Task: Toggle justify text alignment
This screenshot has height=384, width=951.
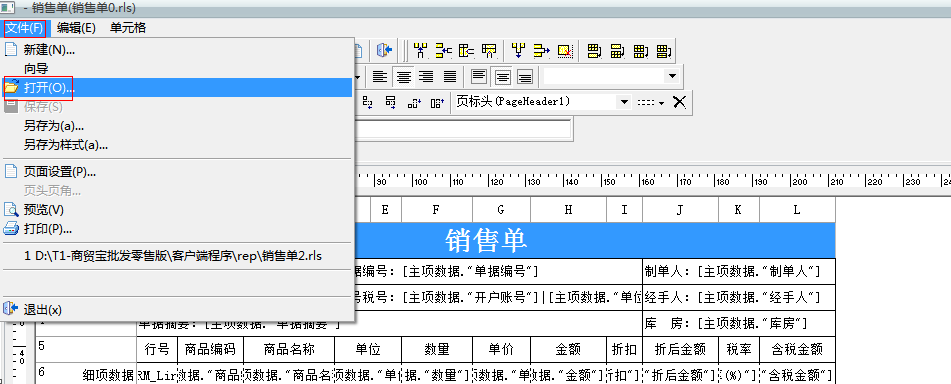Action: (x=449, y=76)
